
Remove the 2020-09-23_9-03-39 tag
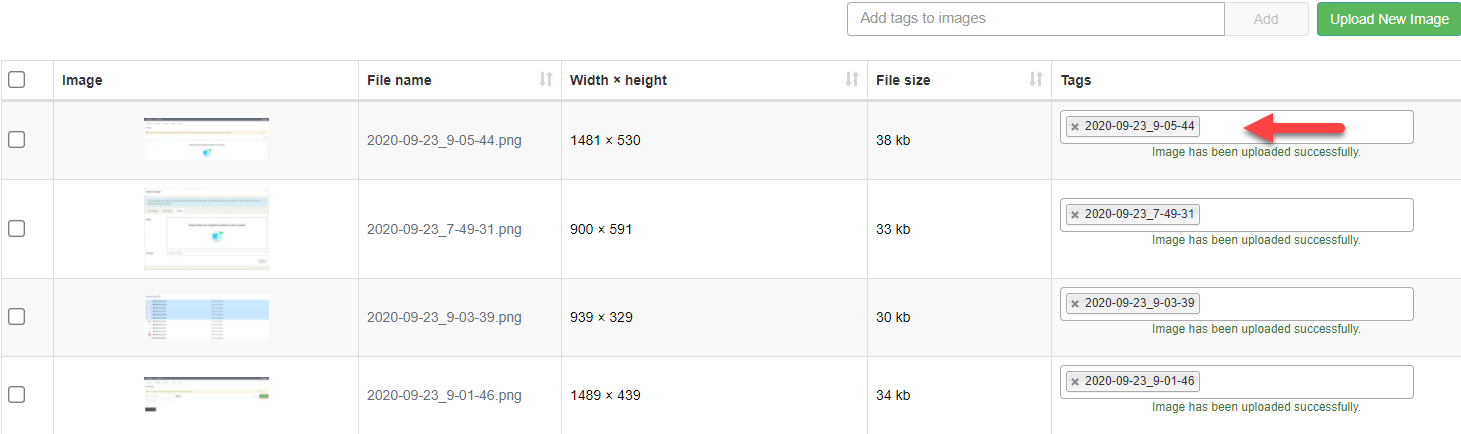(1075, 304)
